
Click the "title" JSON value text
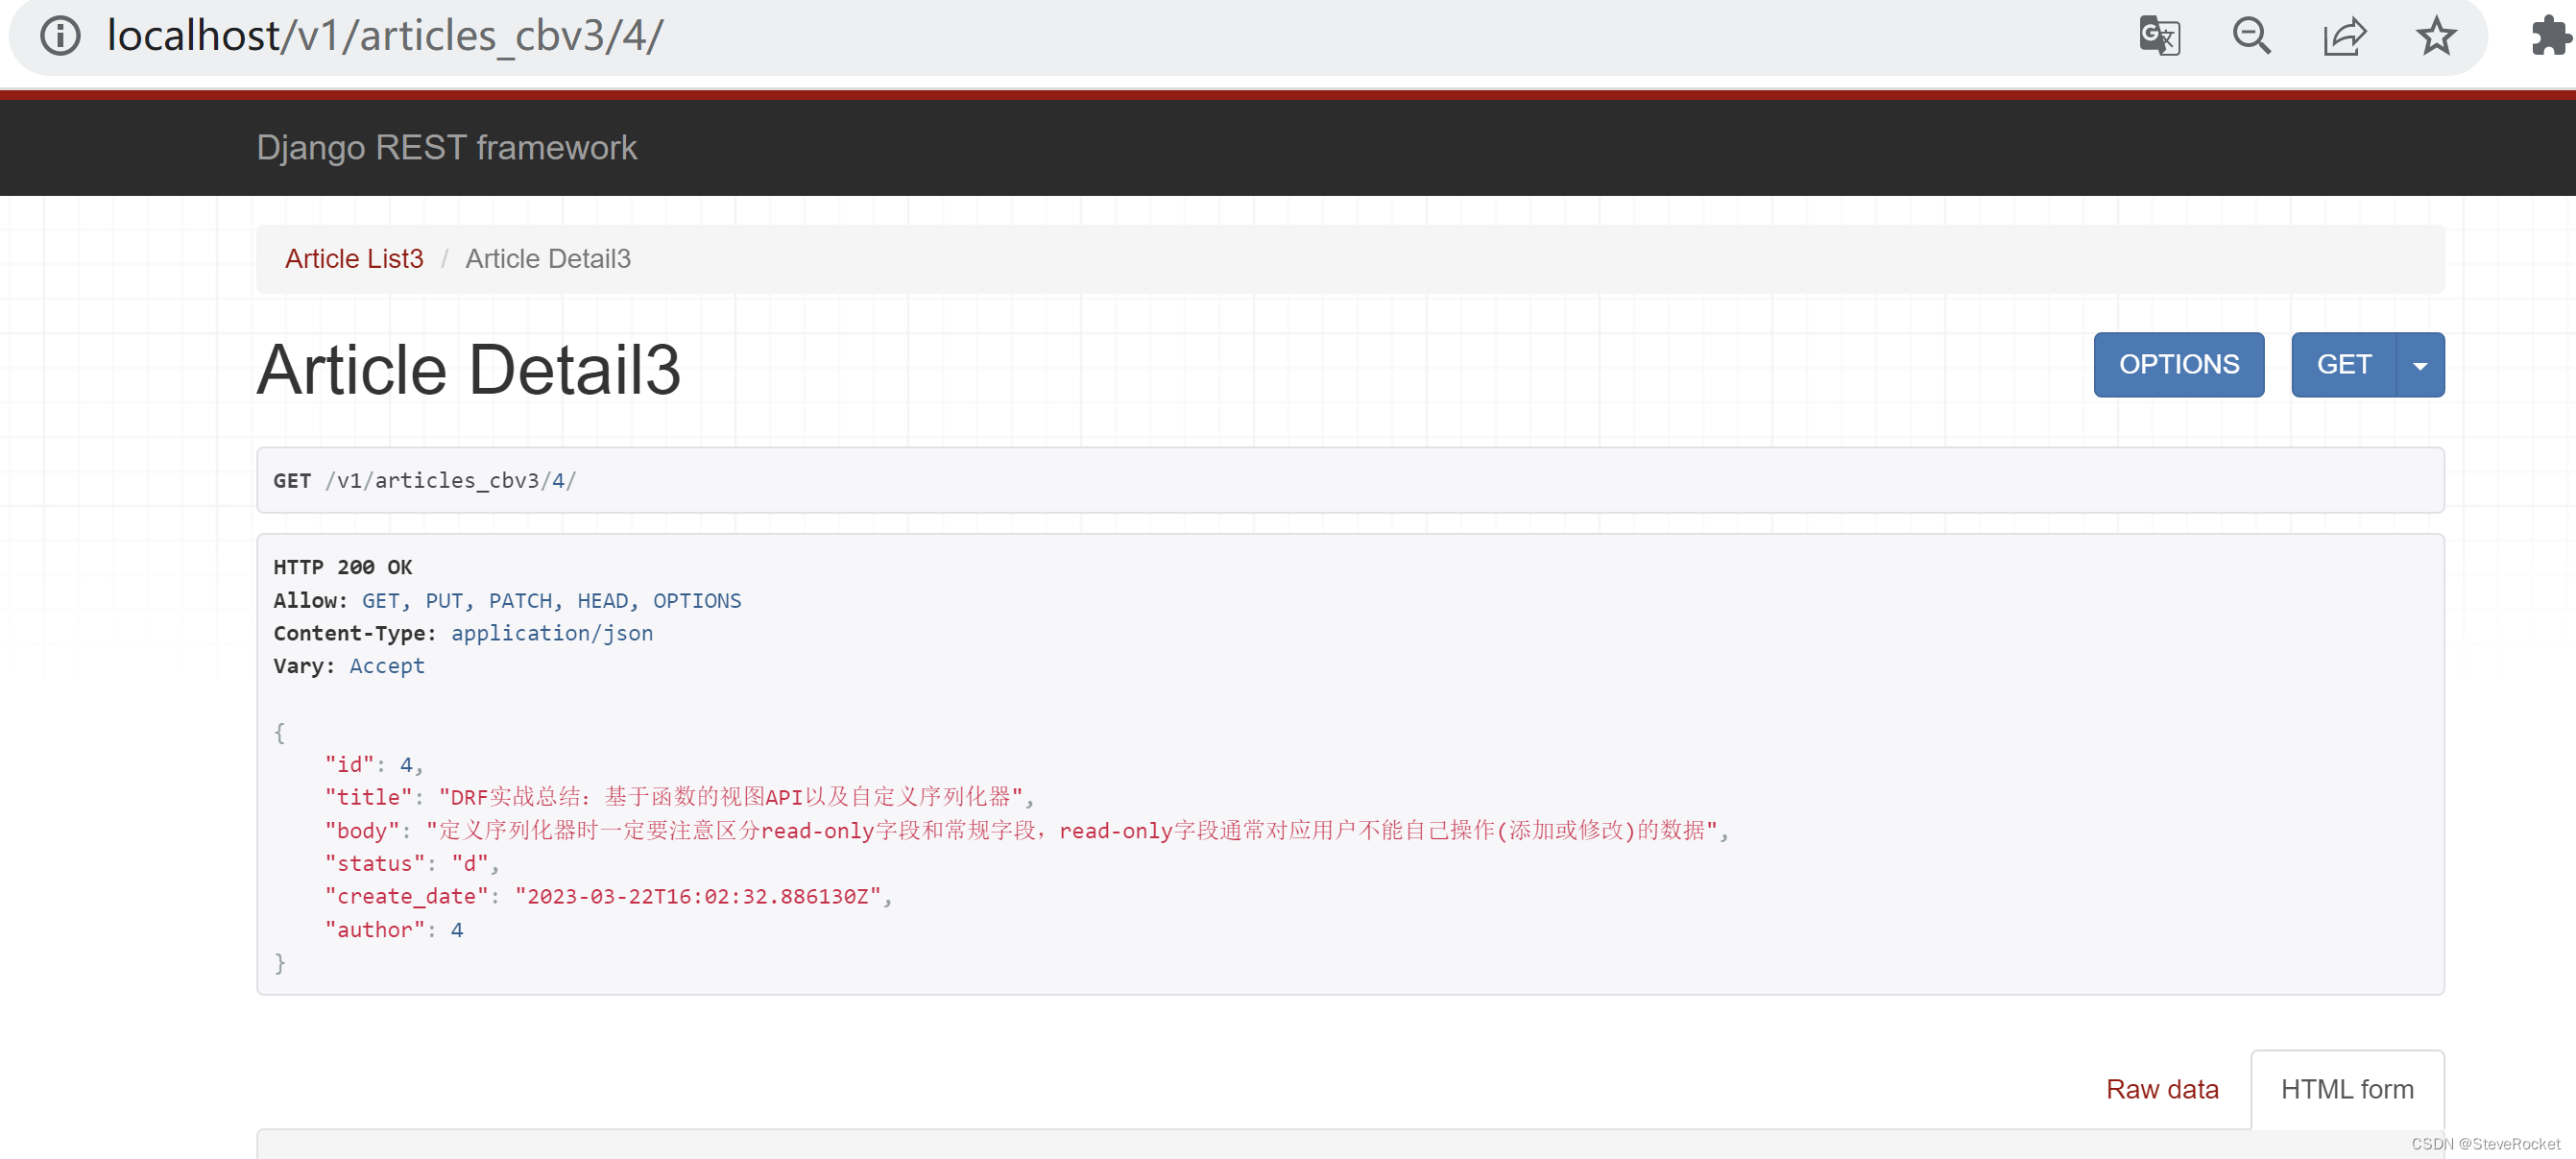tap(731, 797)
